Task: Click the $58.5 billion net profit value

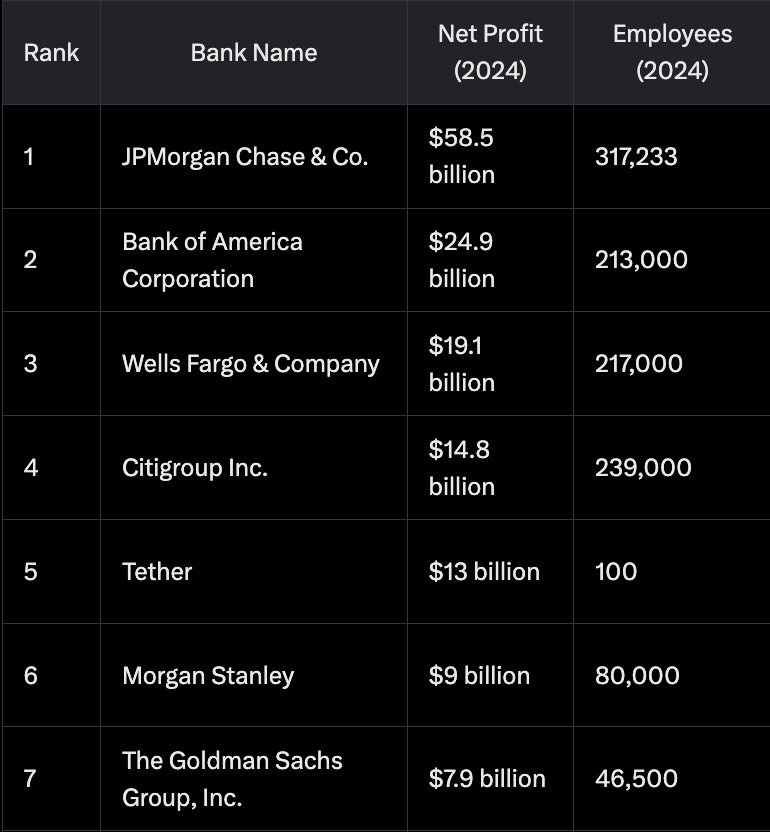Action: tap(462, 156)
